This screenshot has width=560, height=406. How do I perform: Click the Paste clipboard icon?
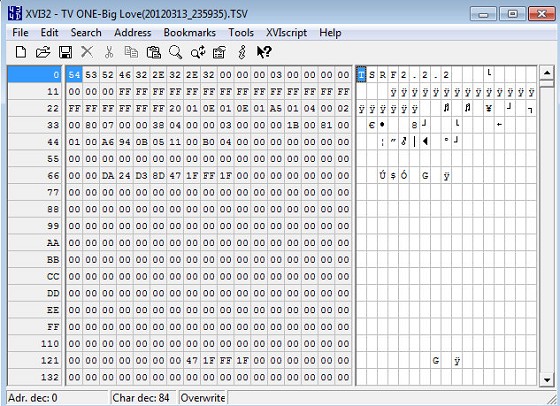click(x=154, y=52)
